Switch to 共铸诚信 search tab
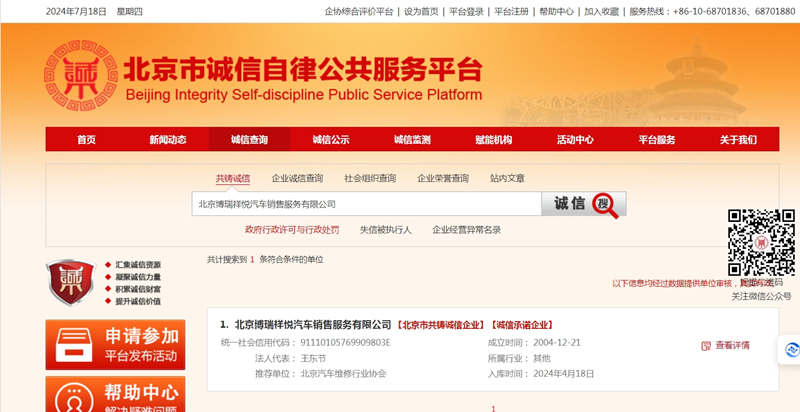 pyautogui.click(x=233, y=178)
